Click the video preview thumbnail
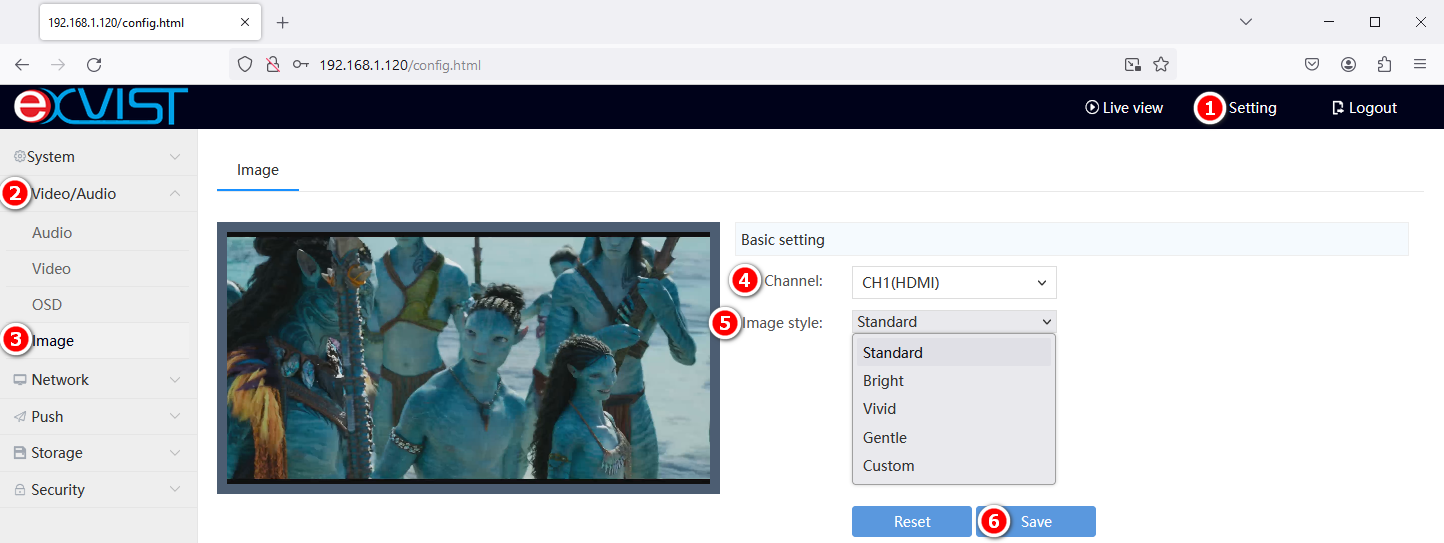 click(468, 358)
